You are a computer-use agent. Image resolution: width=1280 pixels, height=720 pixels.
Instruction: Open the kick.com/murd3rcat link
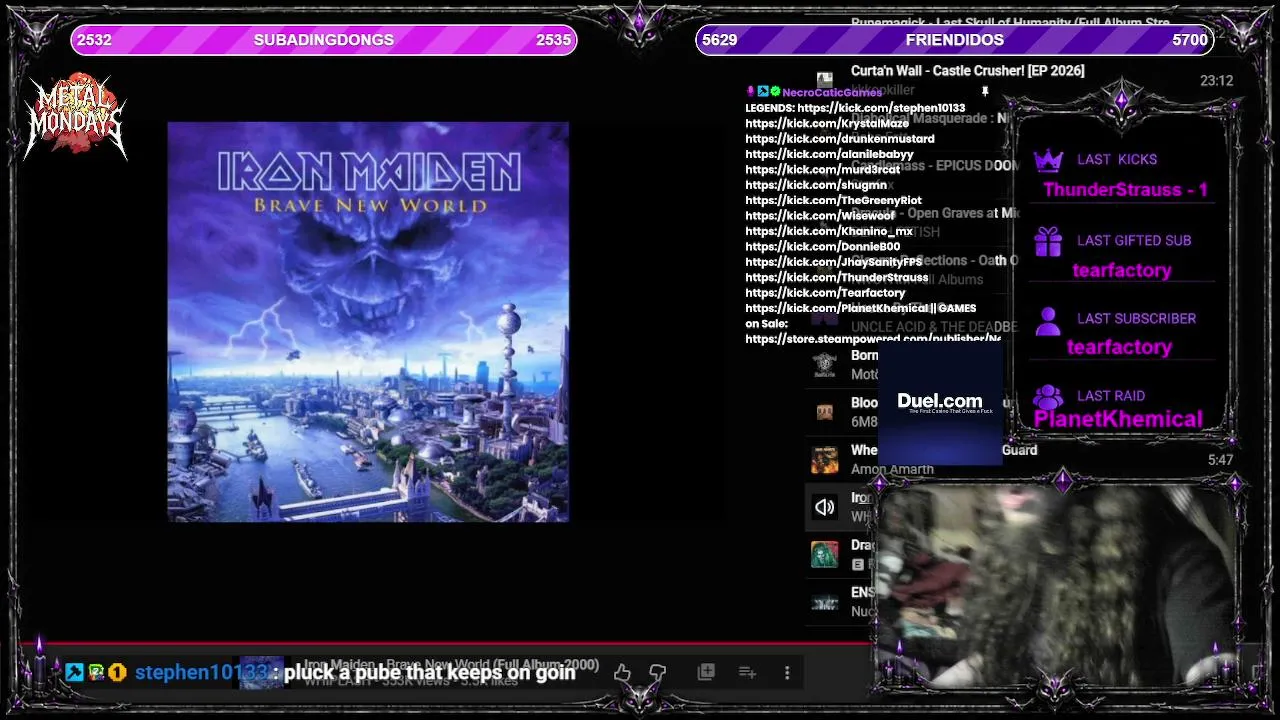click(x=822, y=170)
